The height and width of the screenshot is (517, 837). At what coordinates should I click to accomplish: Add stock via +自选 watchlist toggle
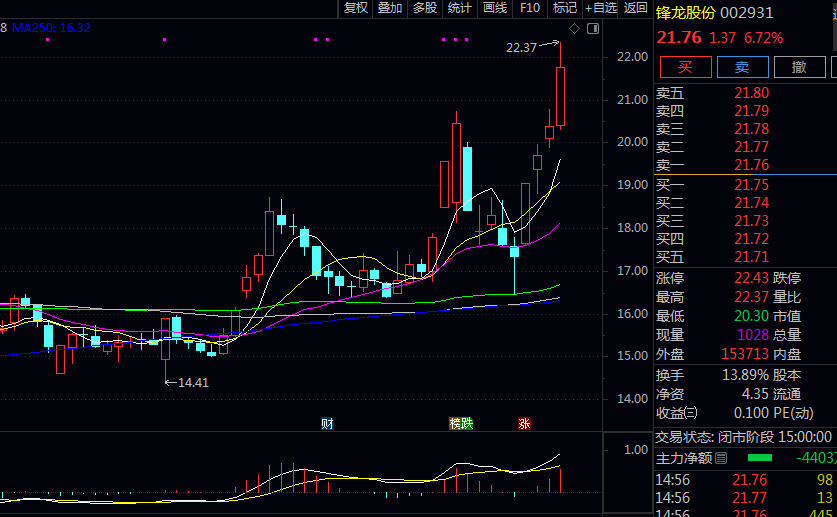pyautogui.click(x=601, y=8)
